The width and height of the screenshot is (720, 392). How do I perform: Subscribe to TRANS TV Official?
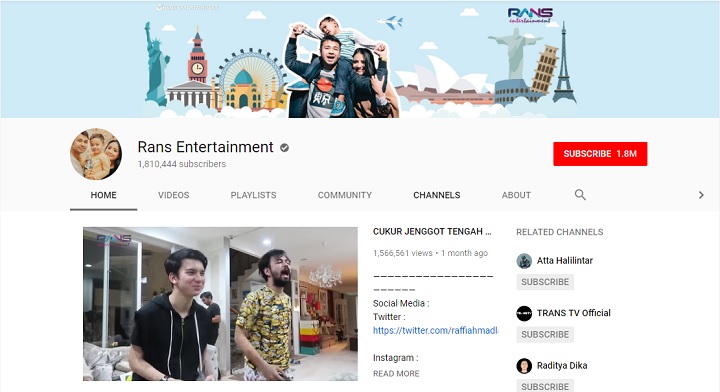[x=545, y=335]
